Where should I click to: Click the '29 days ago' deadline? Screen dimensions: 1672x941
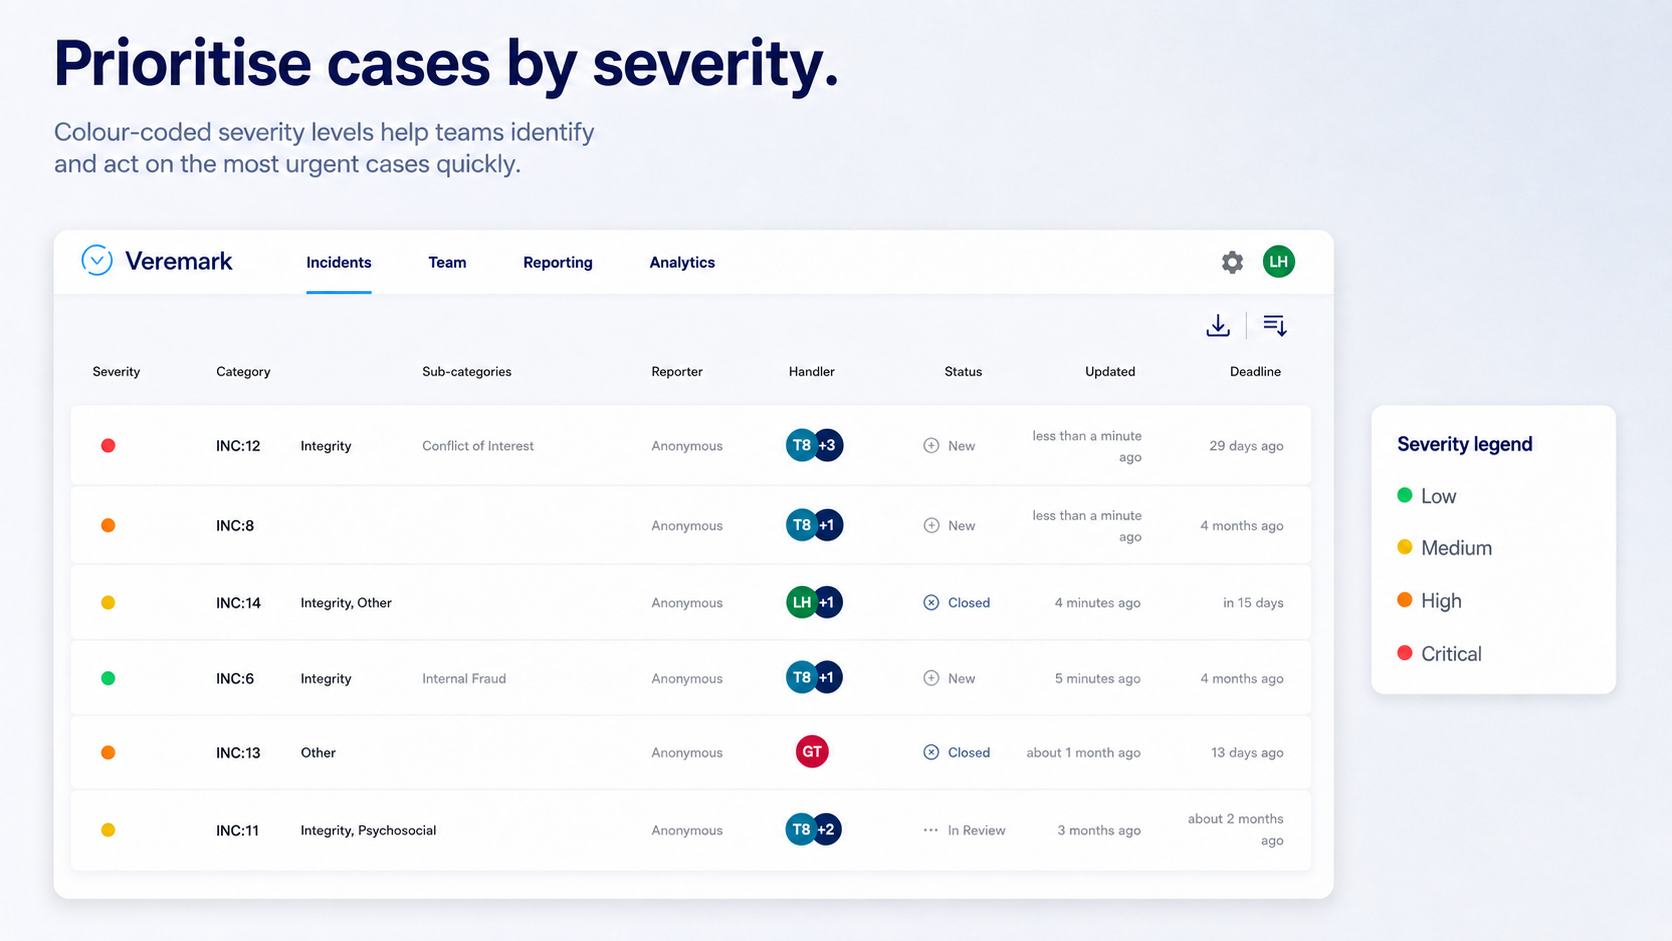(1246, 445)
